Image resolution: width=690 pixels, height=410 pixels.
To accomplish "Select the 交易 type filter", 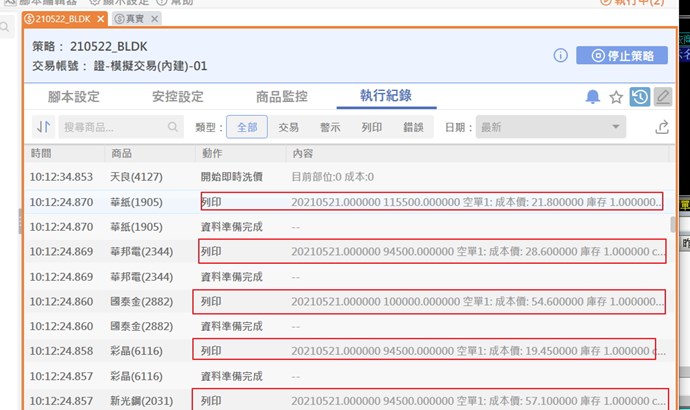I will 289,127.
